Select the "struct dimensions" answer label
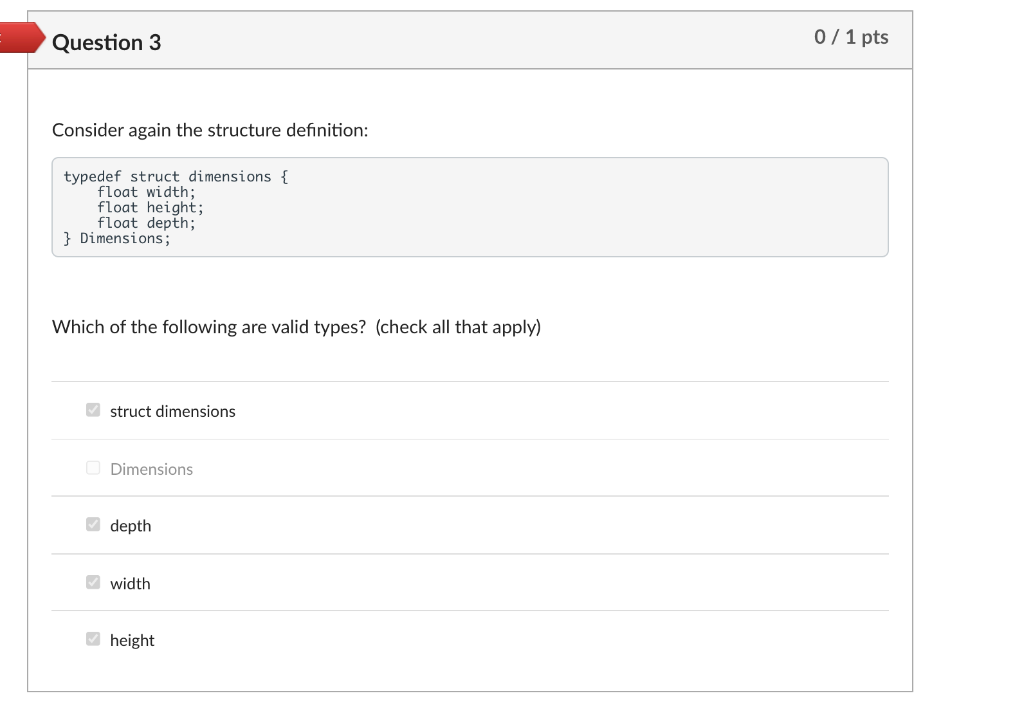Image resolution: width=1024 pixels, height=727 pixels. 173,411
